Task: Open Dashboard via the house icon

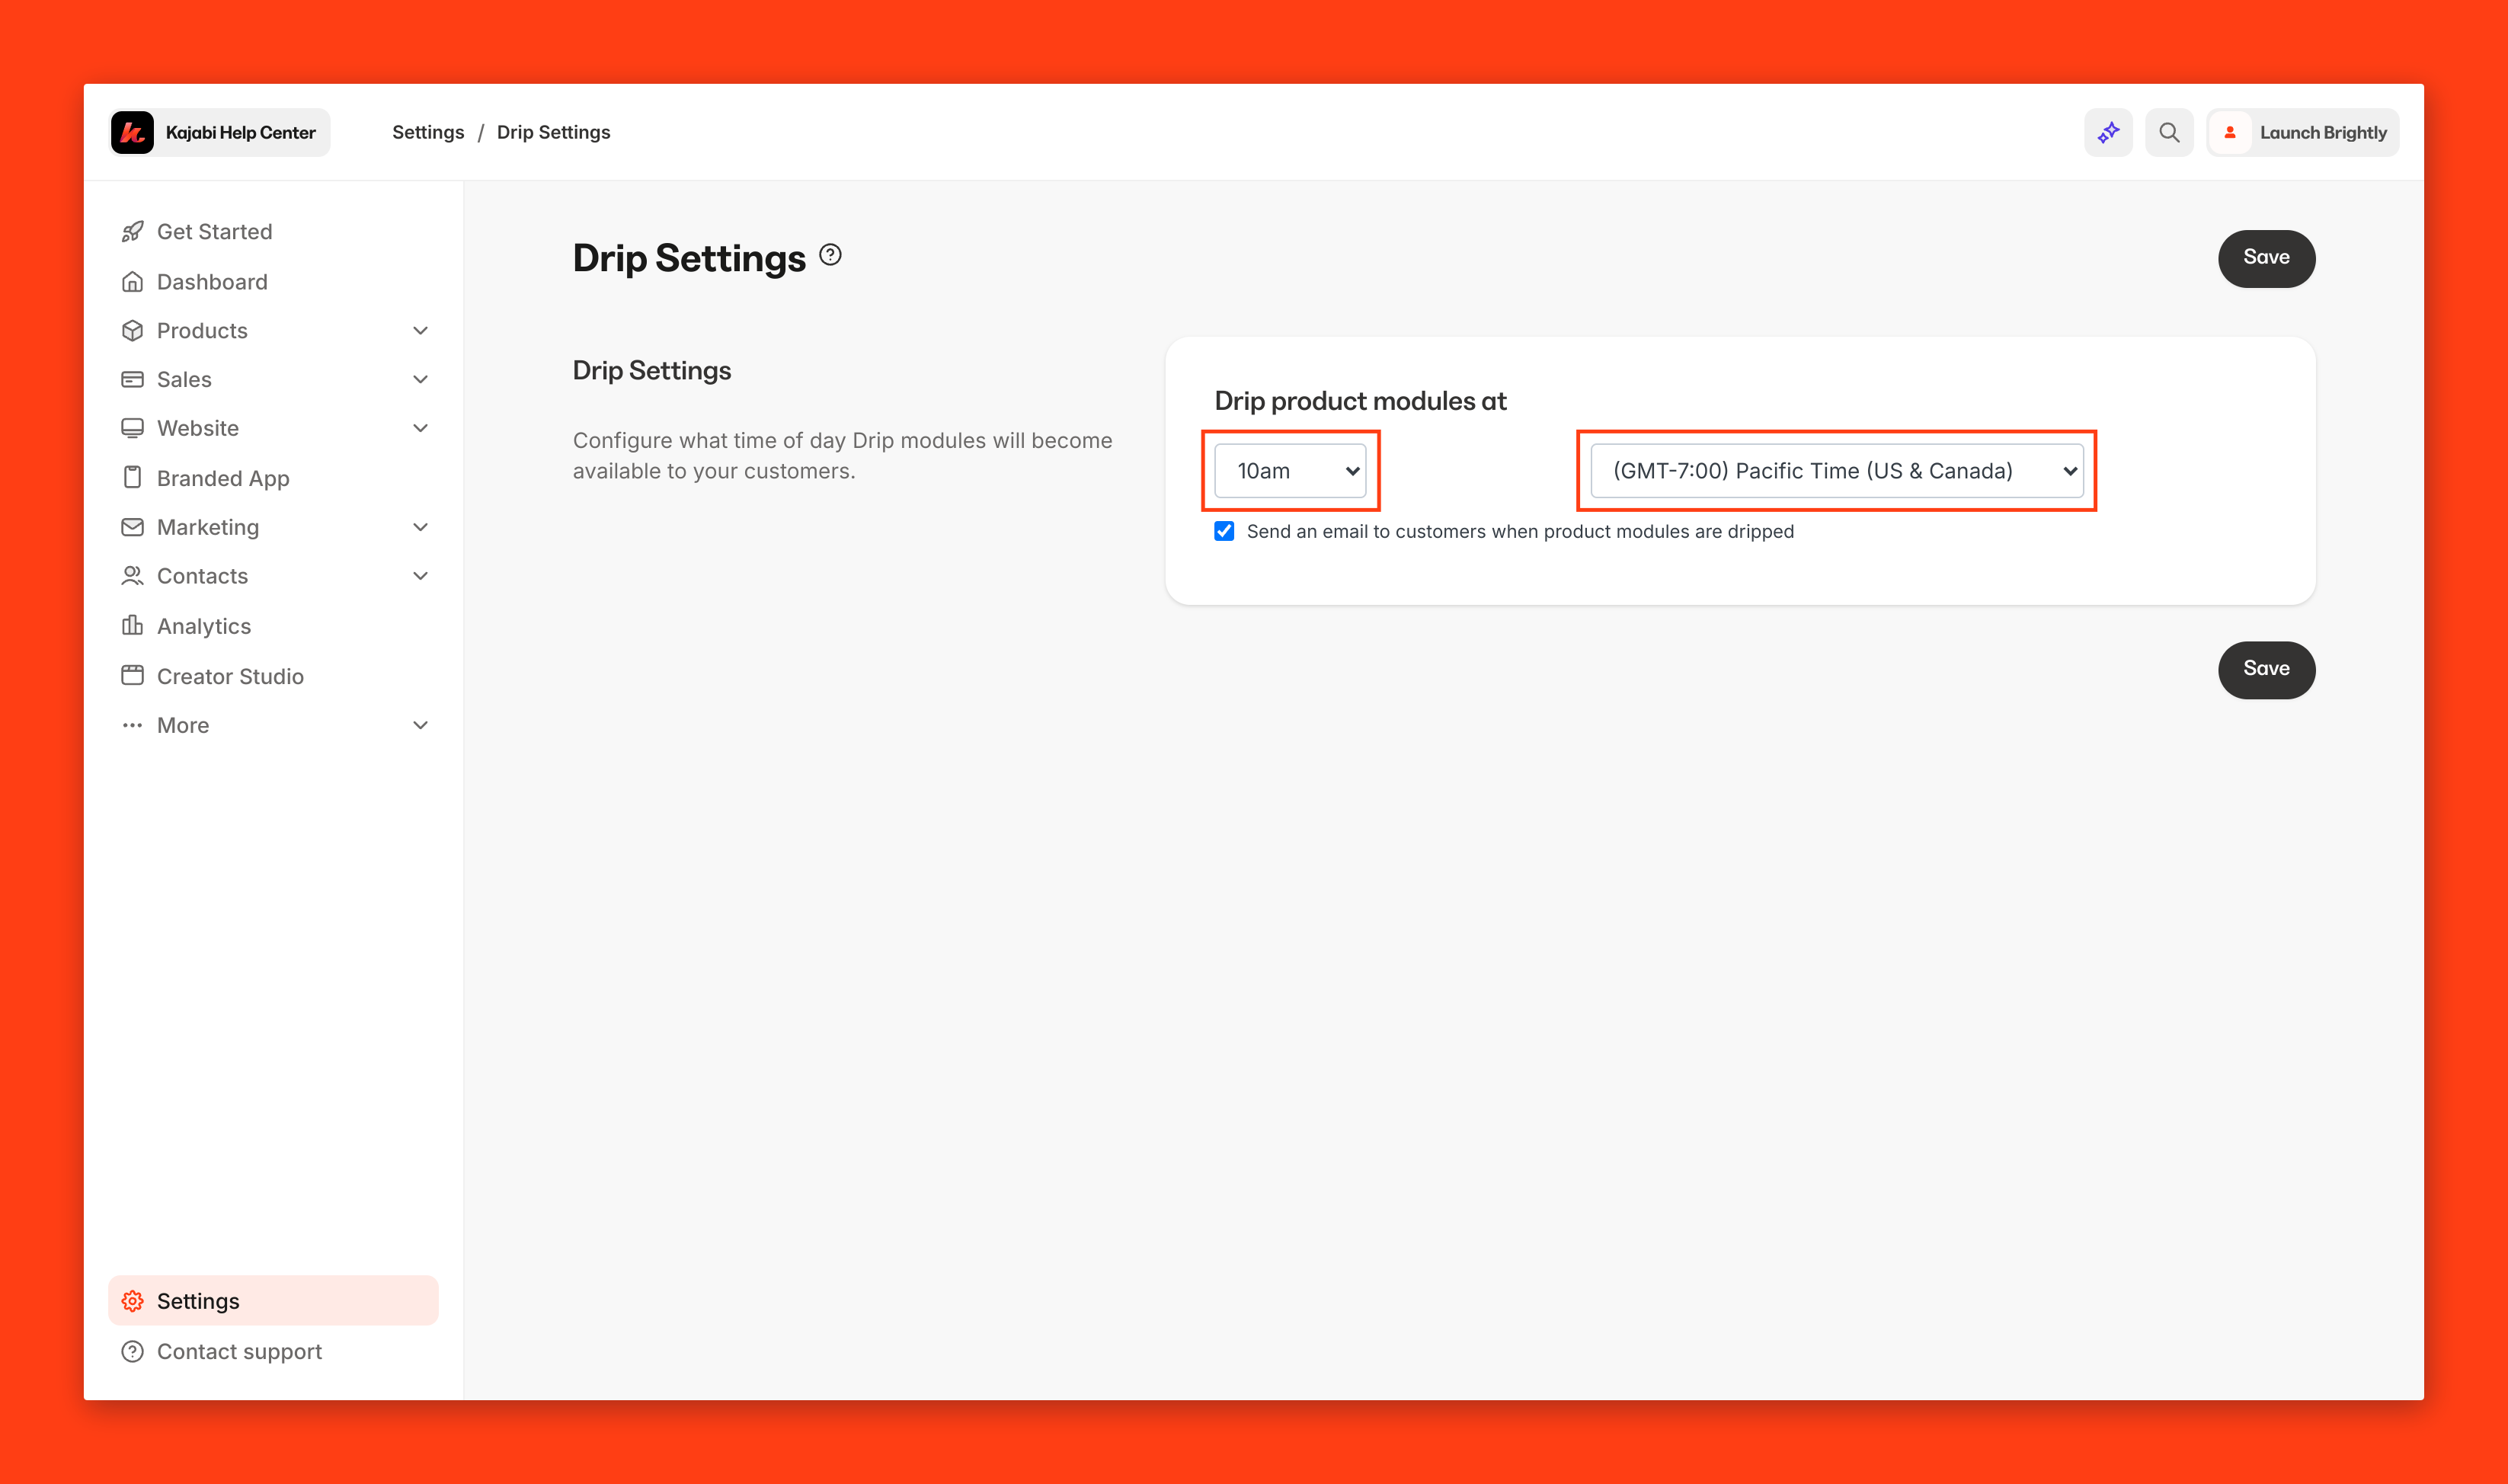Action: 132,282
